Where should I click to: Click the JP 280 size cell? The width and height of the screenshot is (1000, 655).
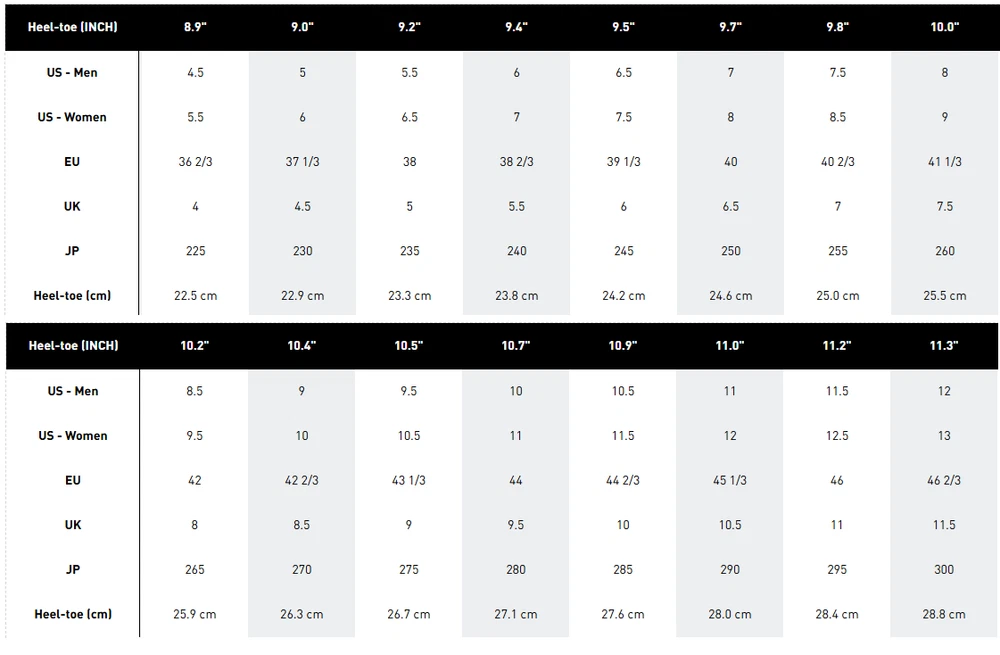coord(516,569)
